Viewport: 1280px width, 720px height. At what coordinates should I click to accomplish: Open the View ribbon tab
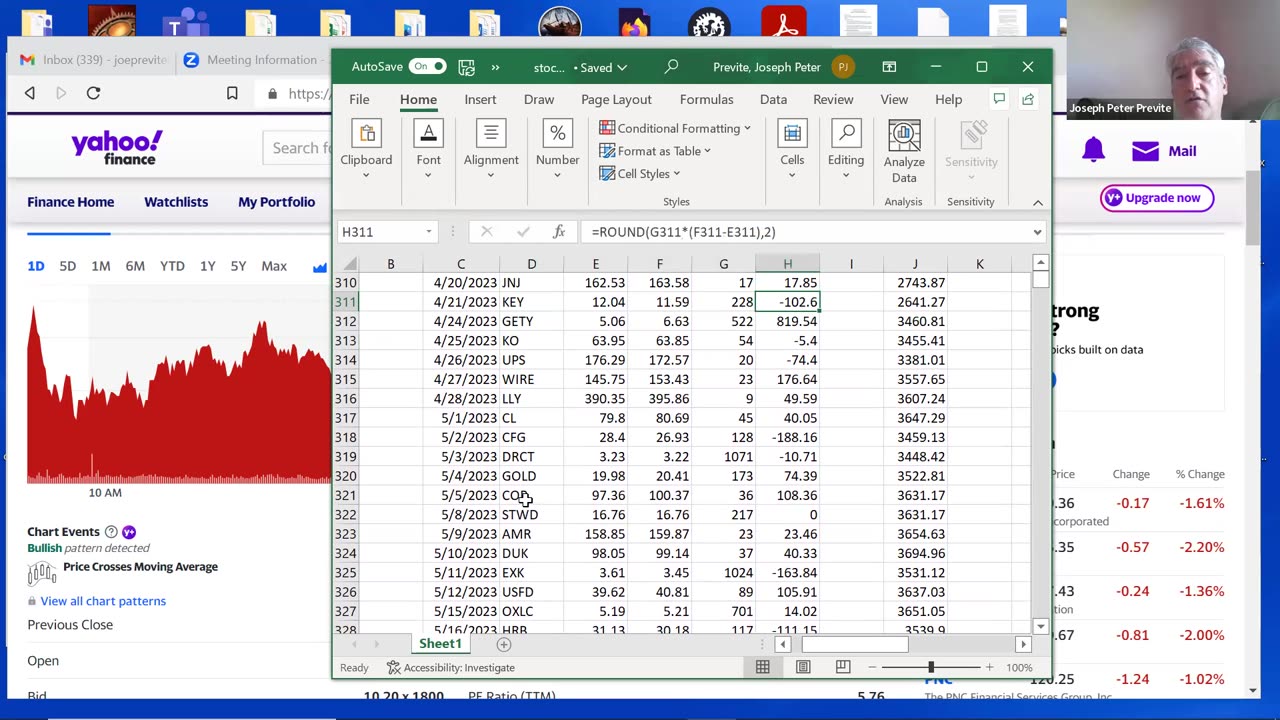pyautogui.click(x=894, y=100)
